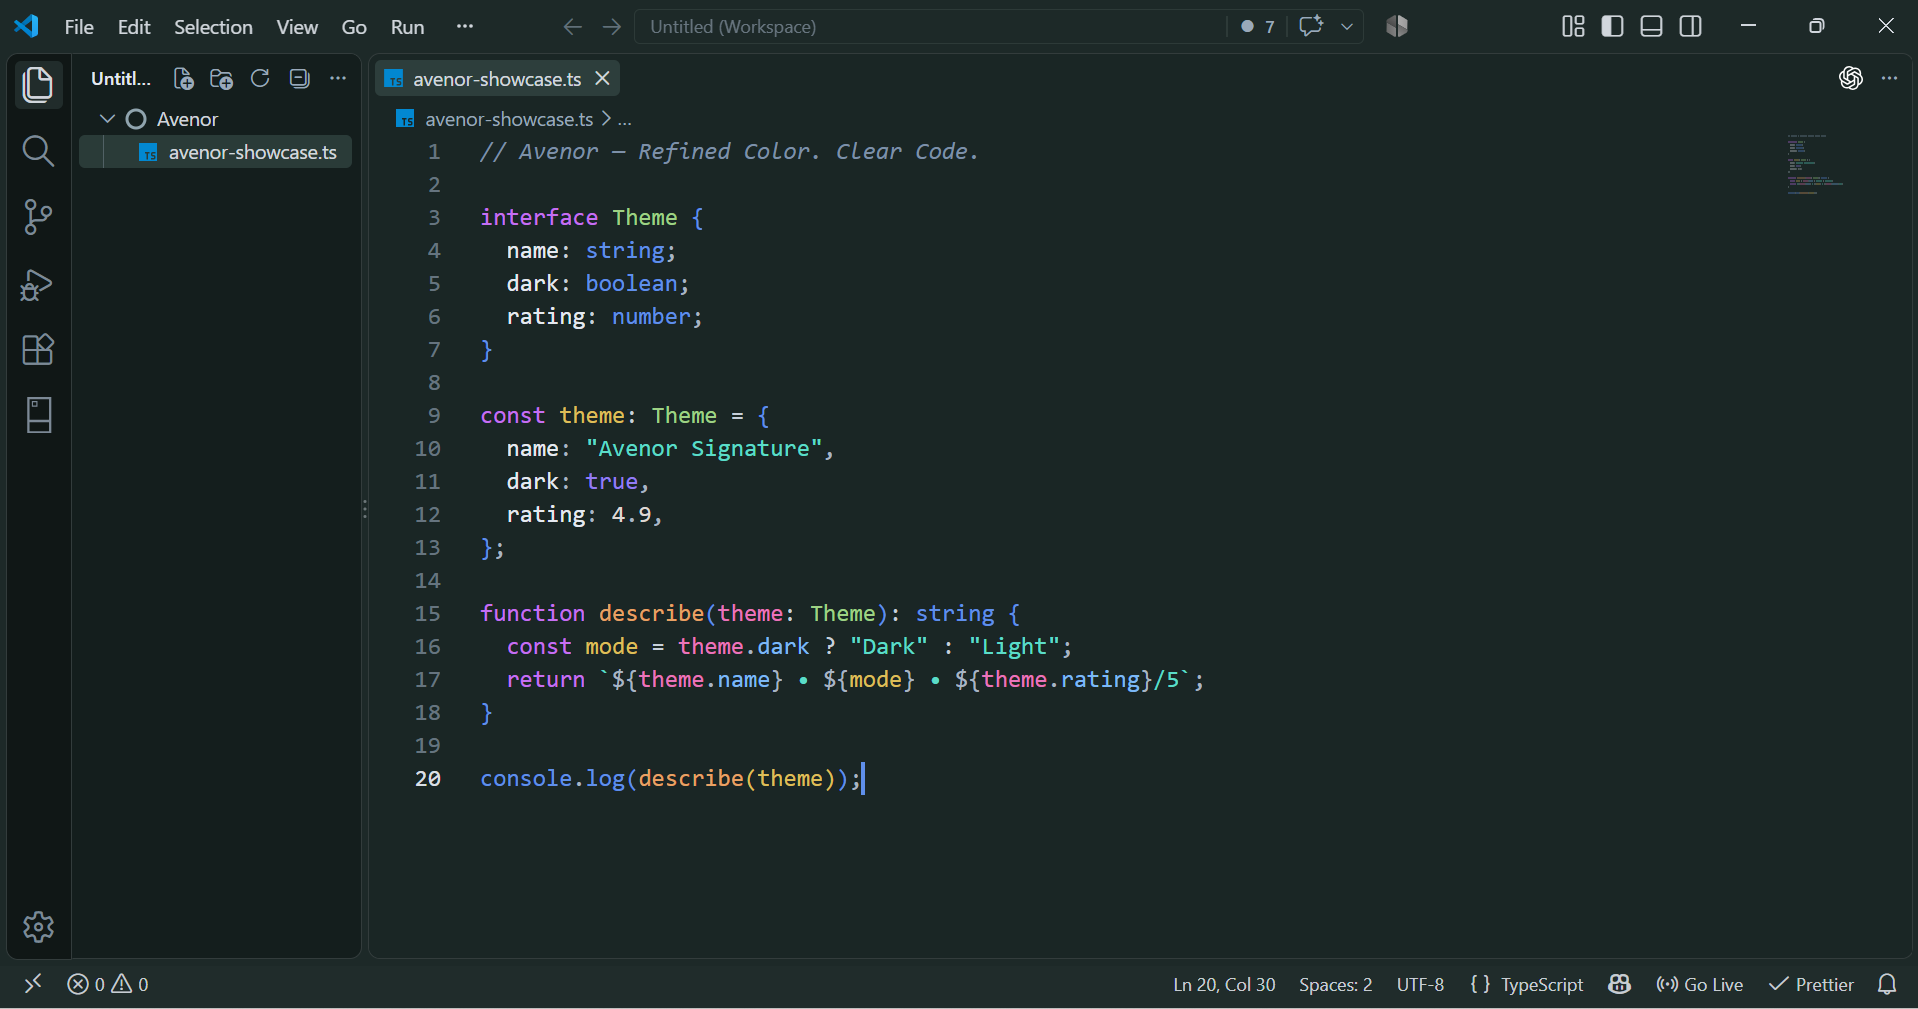The height and width of the screenshot is (1009, 1918).
Task: Click Ln 20, Col 30 position
Action: click(1224, 984)
